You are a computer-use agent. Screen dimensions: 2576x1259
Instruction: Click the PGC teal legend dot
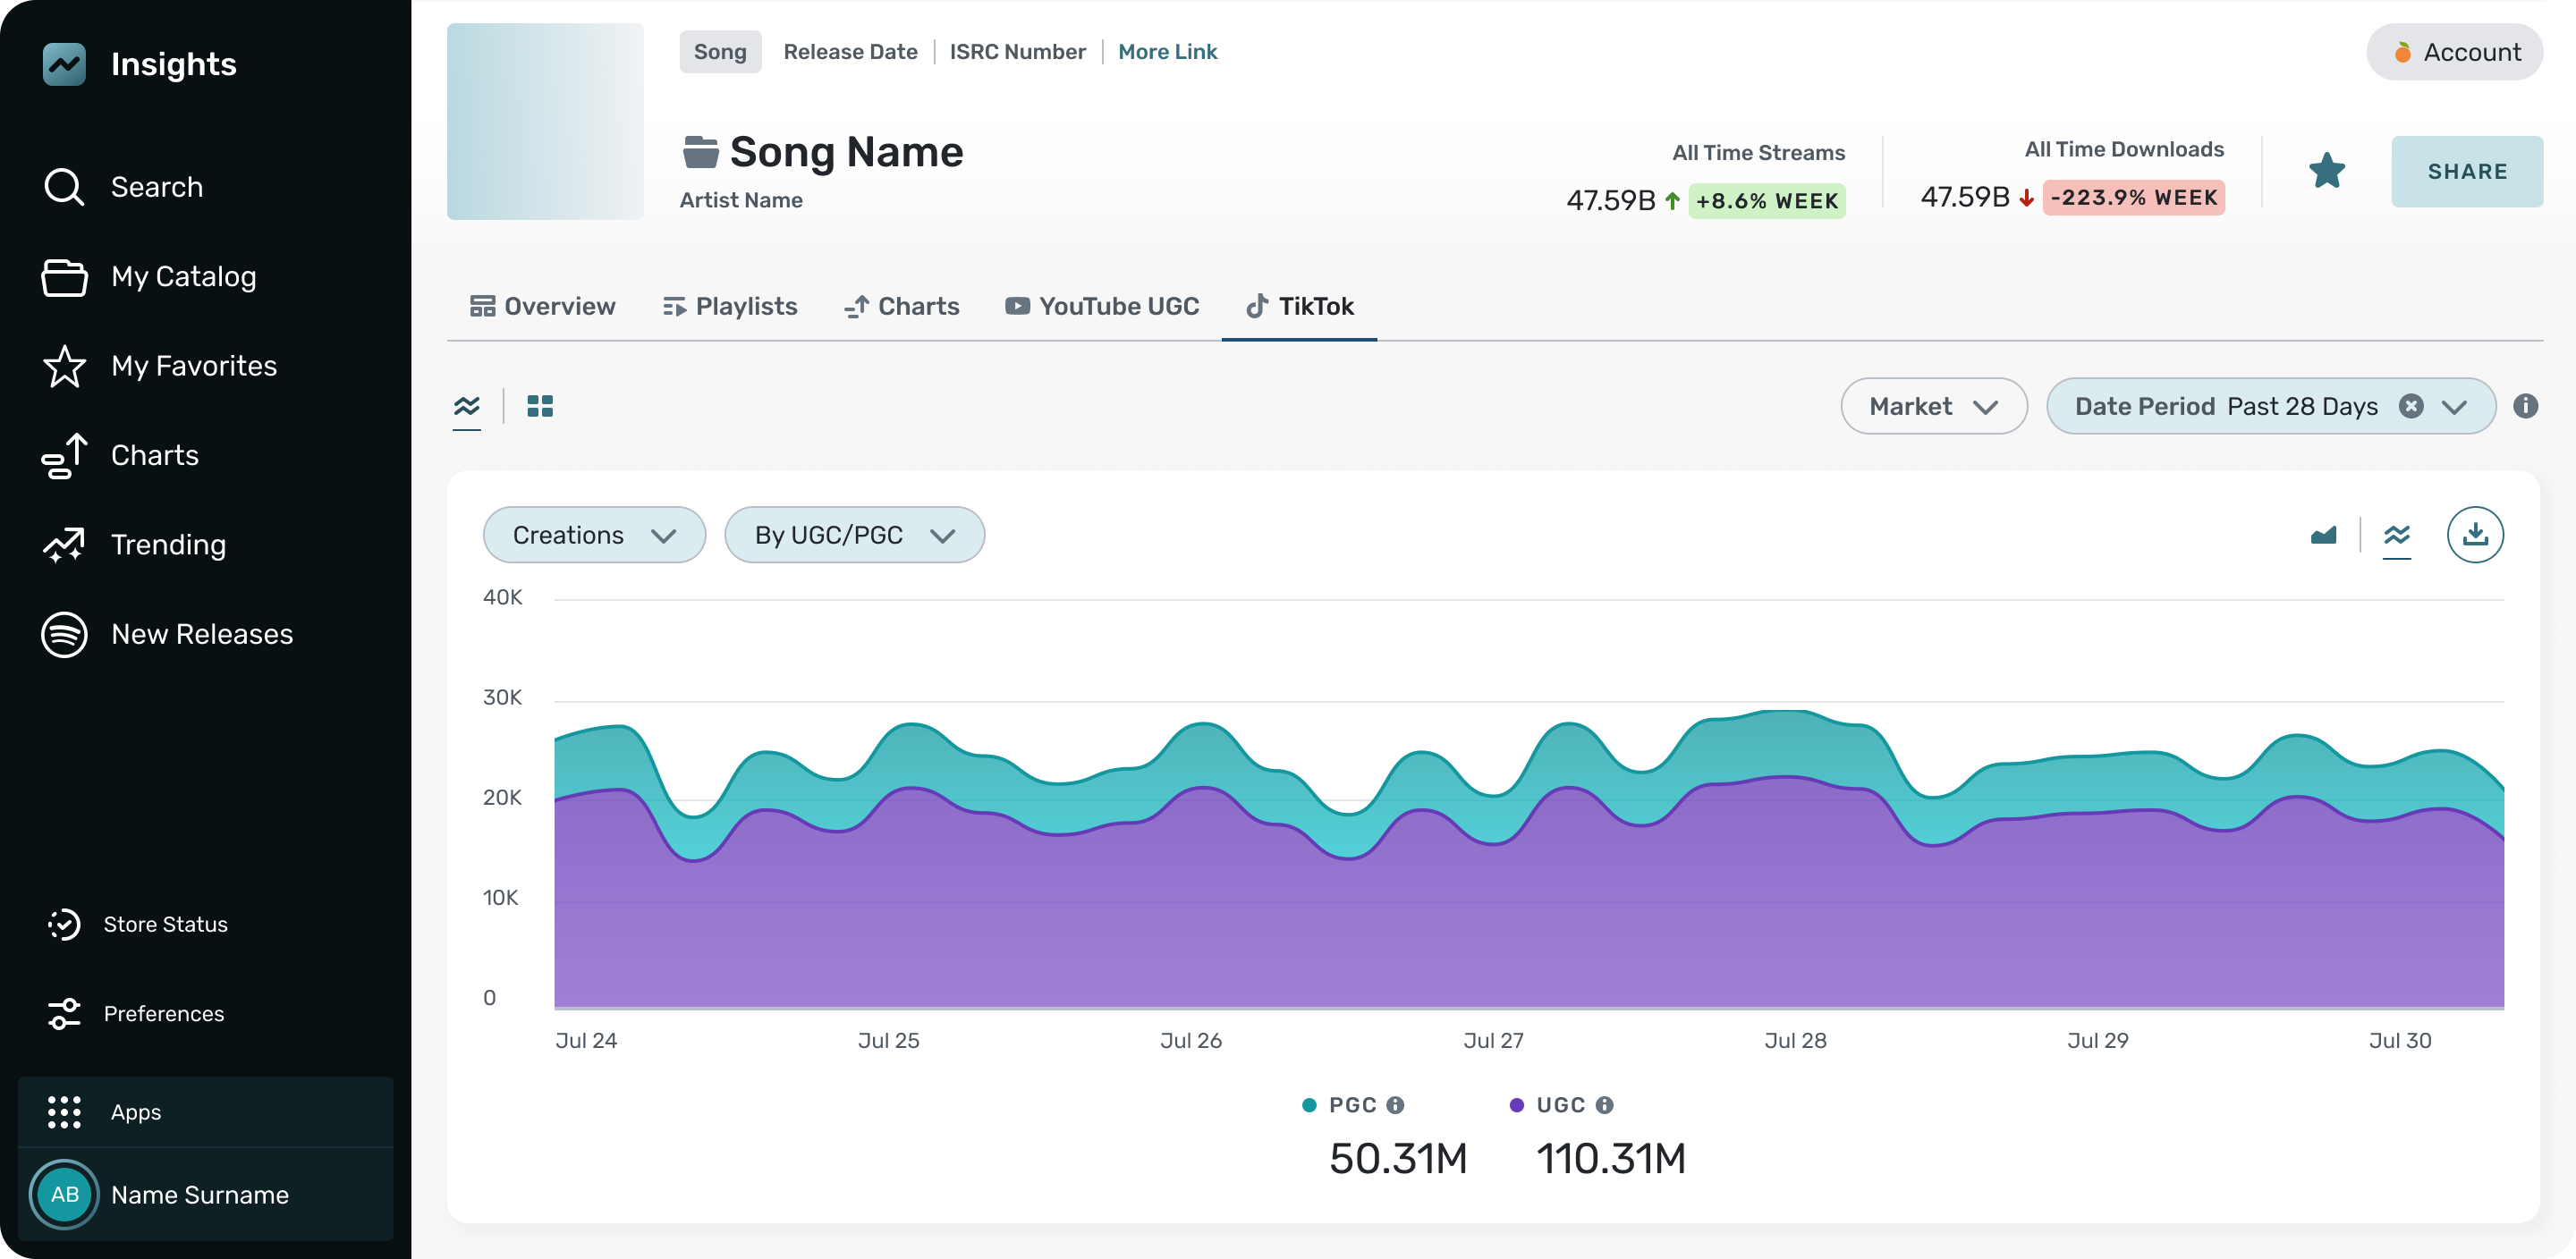pos(1309,1105)
